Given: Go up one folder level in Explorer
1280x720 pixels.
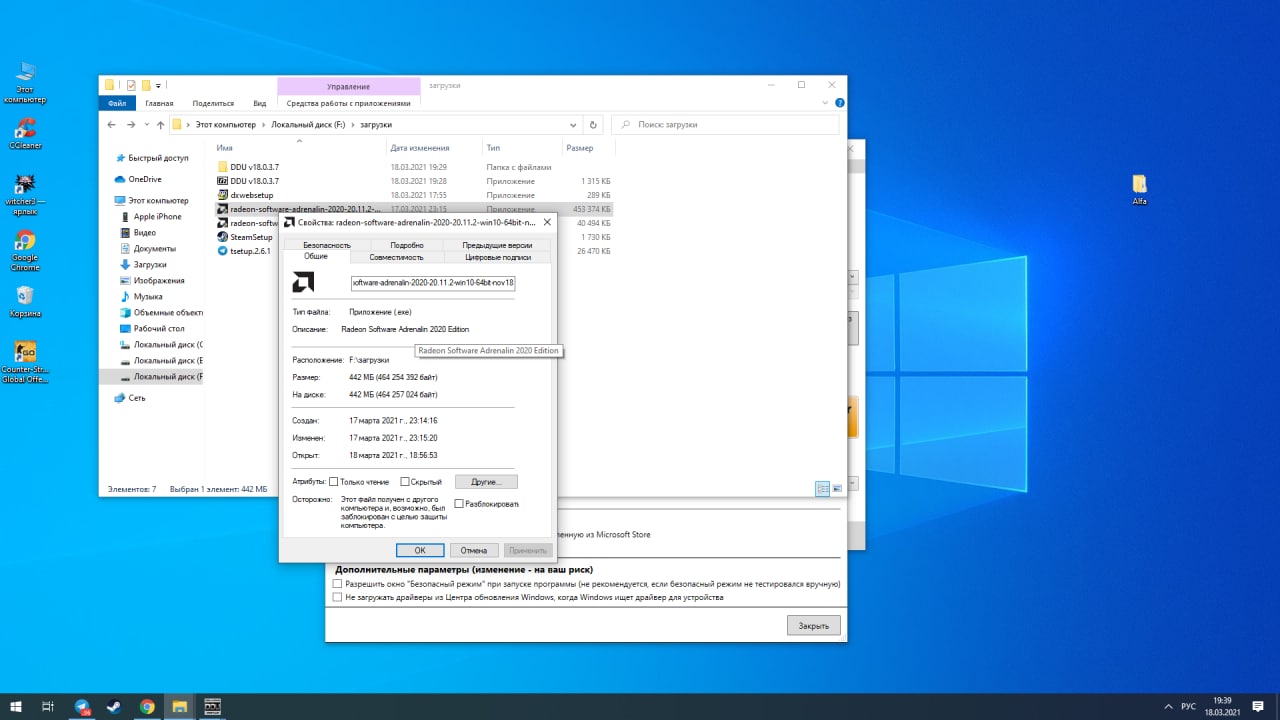Looking at the screenshot, I should coord(160,125).
